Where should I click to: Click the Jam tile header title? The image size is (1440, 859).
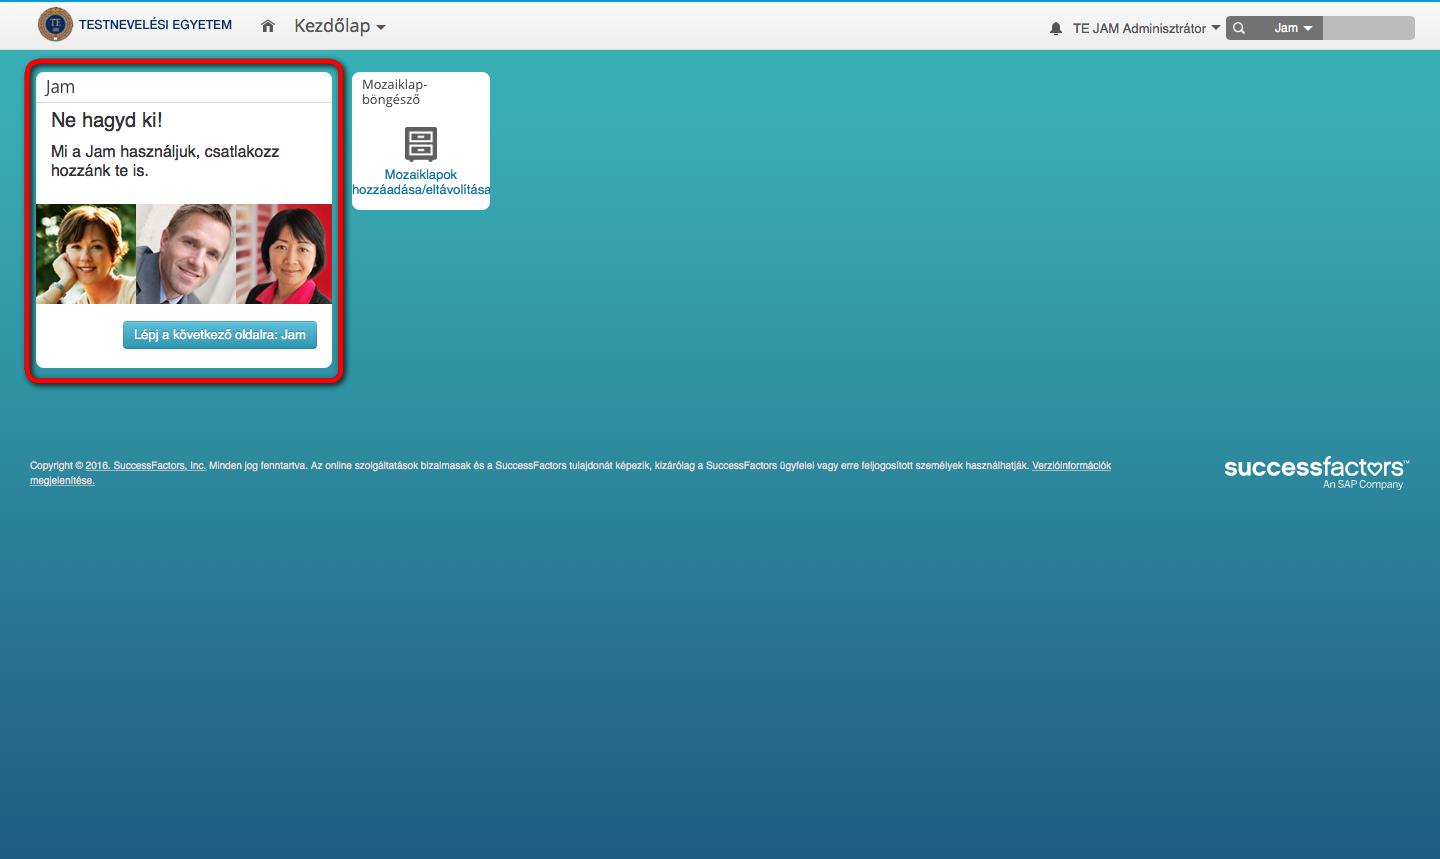[60, 87]
